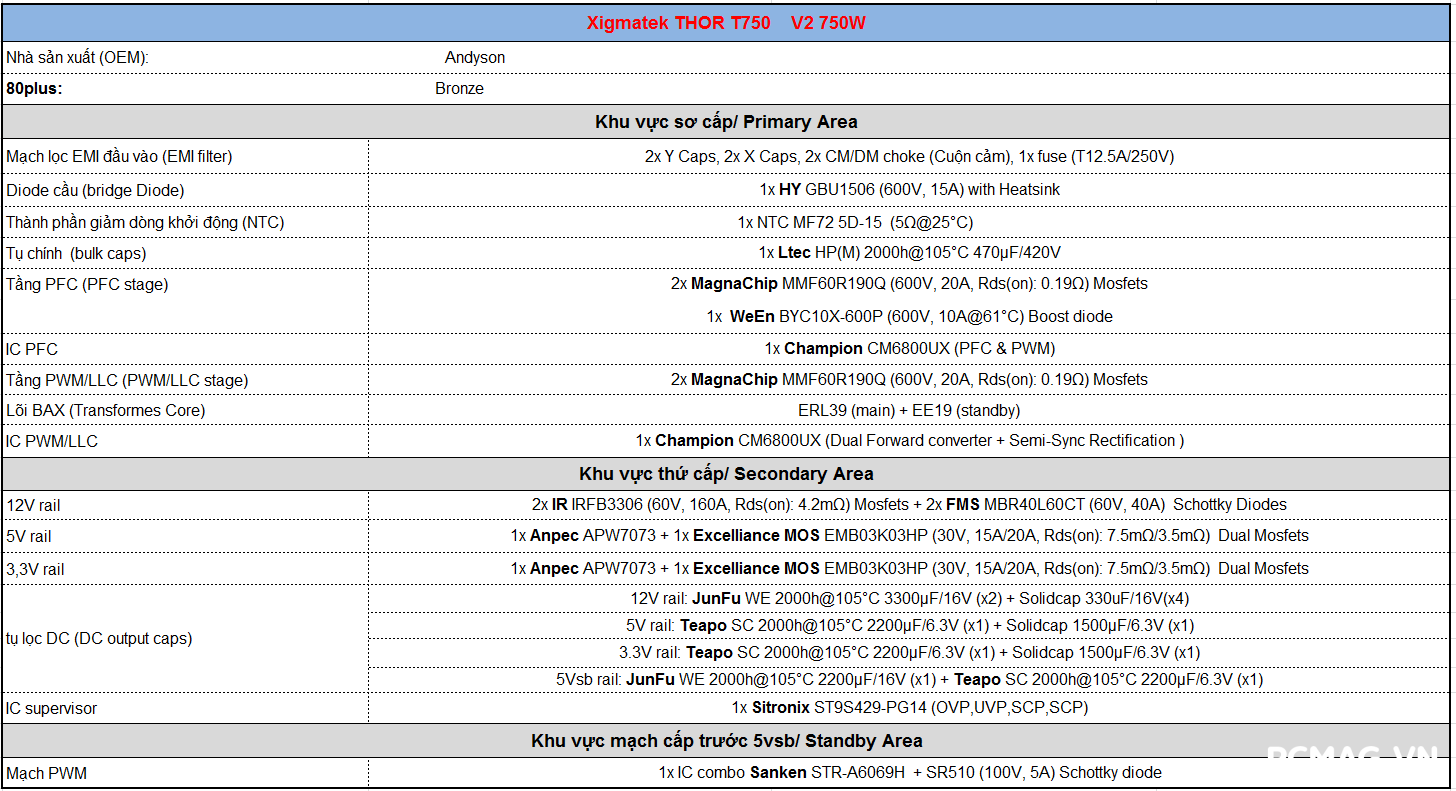
Task: Select the 12V rail IRFB3306 Mosfets cell
Action: [x=909, y=505]
